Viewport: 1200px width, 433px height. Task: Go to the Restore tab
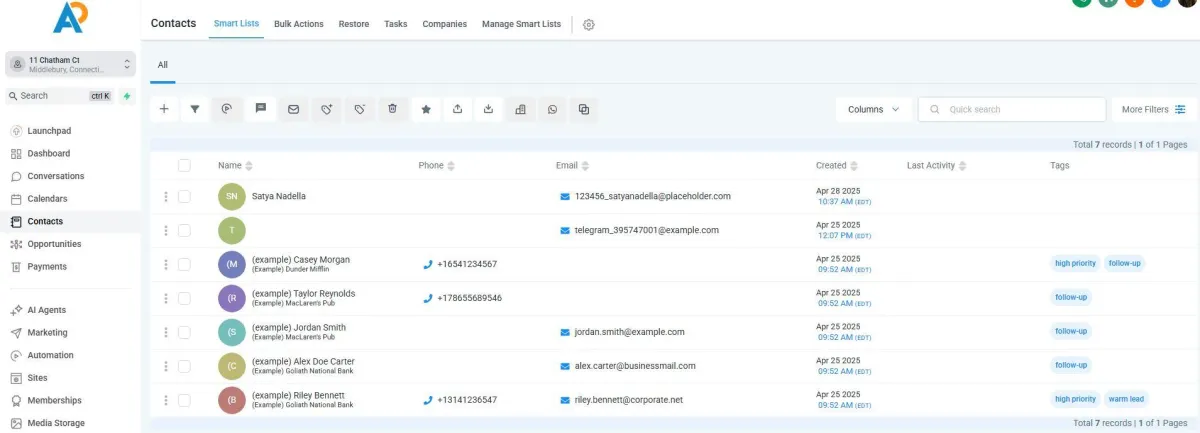pyautogui.click(x=354, y=24)
